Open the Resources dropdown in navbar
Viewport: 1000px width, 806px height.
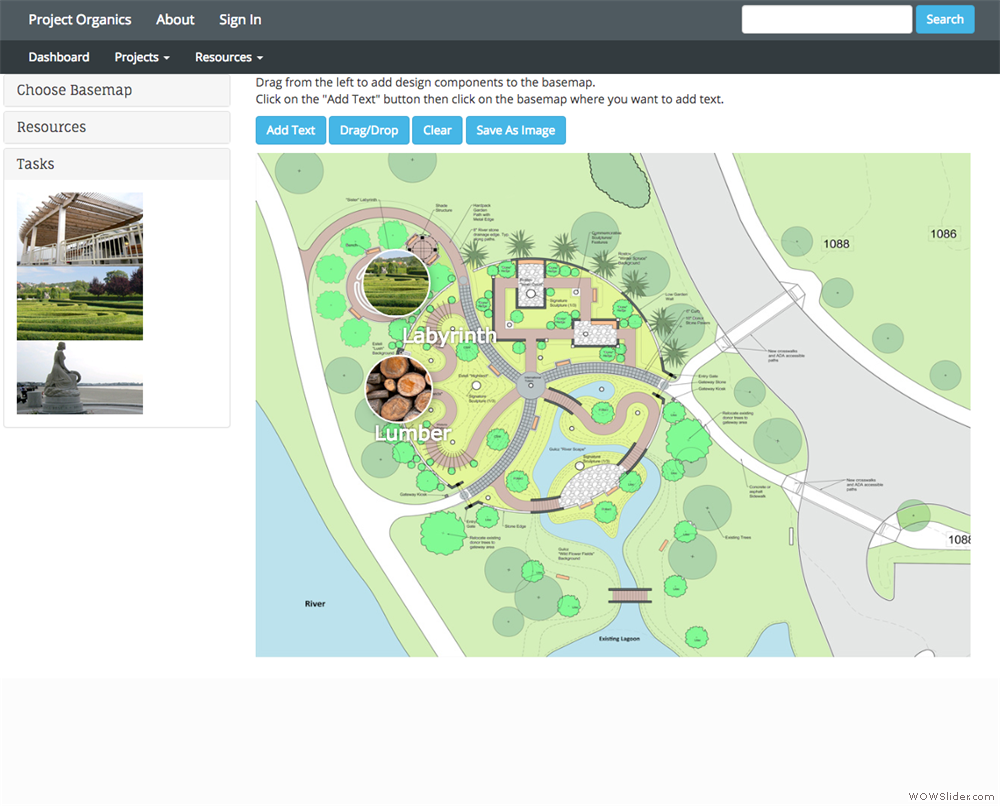228,57
